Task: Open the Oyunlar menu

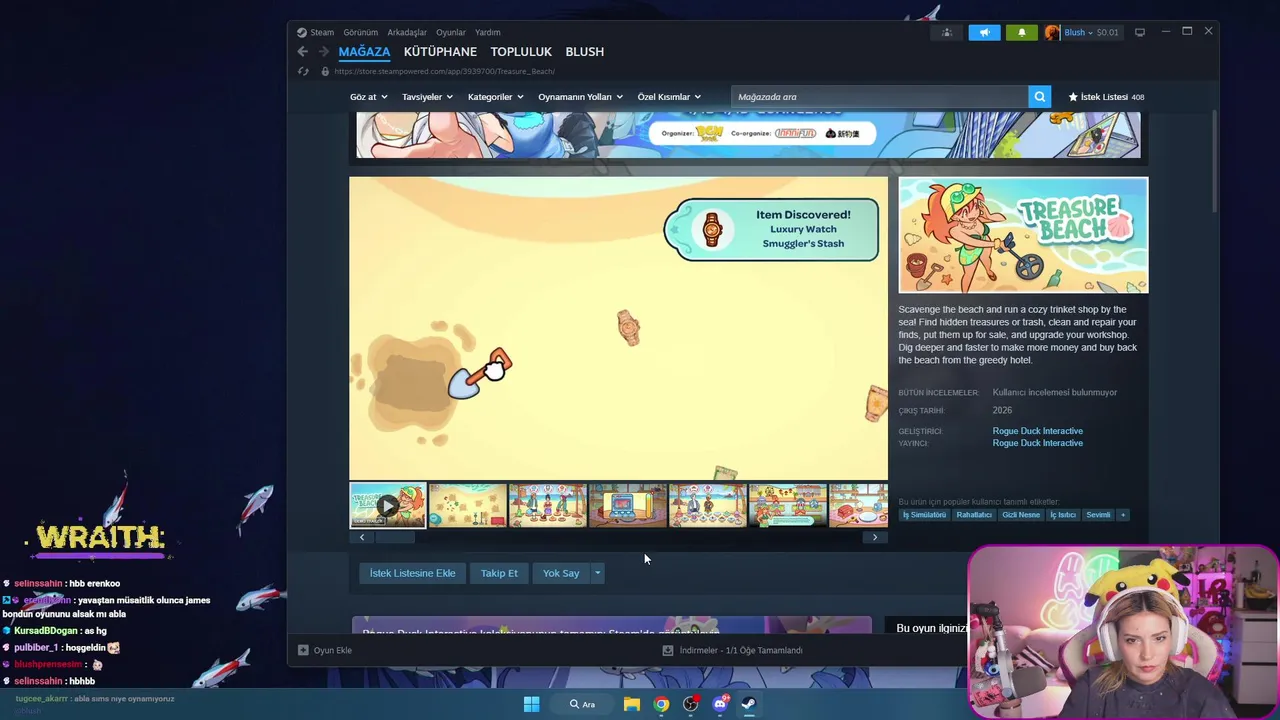Action: (451, 32)
